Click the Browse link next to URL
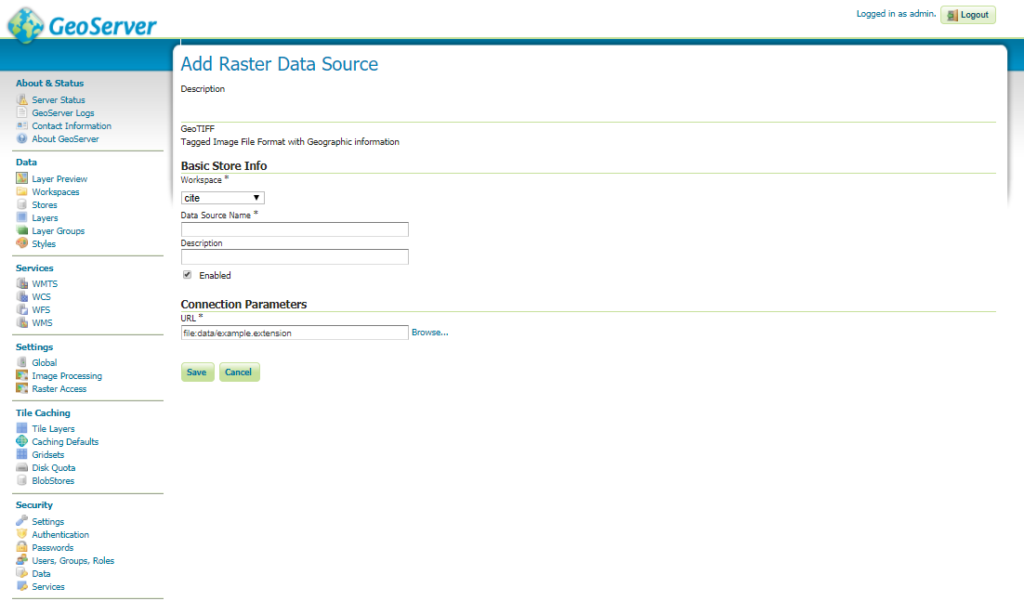Screen dimensions: 1024x601 pos(429,332)
